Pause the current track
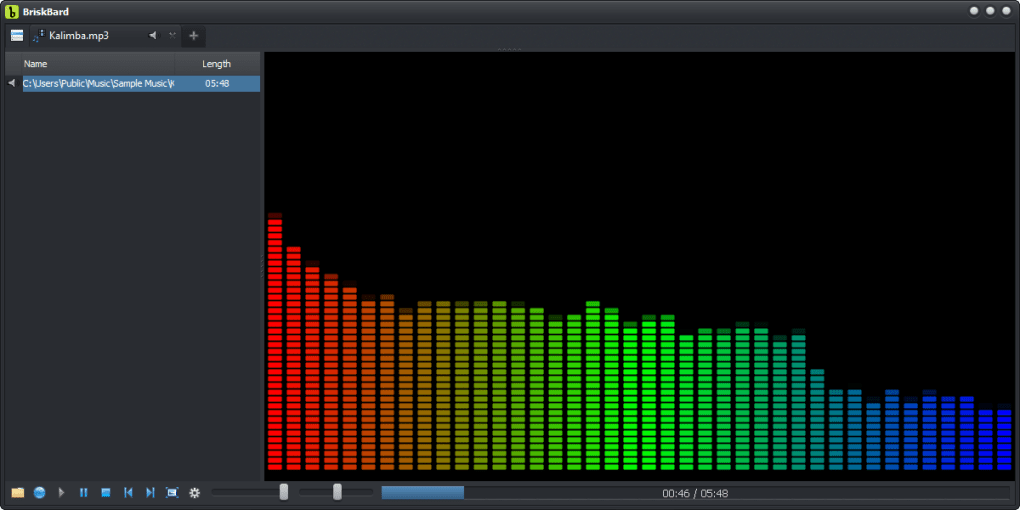This screenshot has width=1020, height=510. (84, 493)
